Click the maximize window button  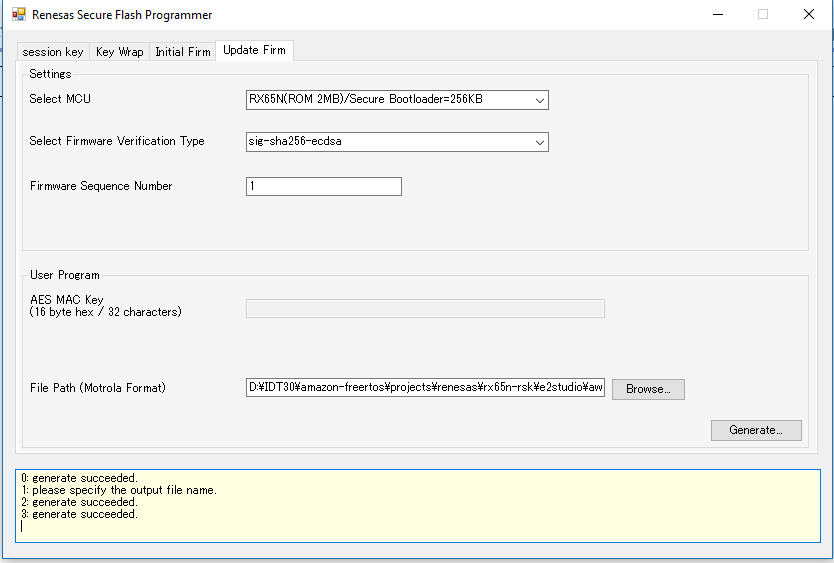pos(763,15)
